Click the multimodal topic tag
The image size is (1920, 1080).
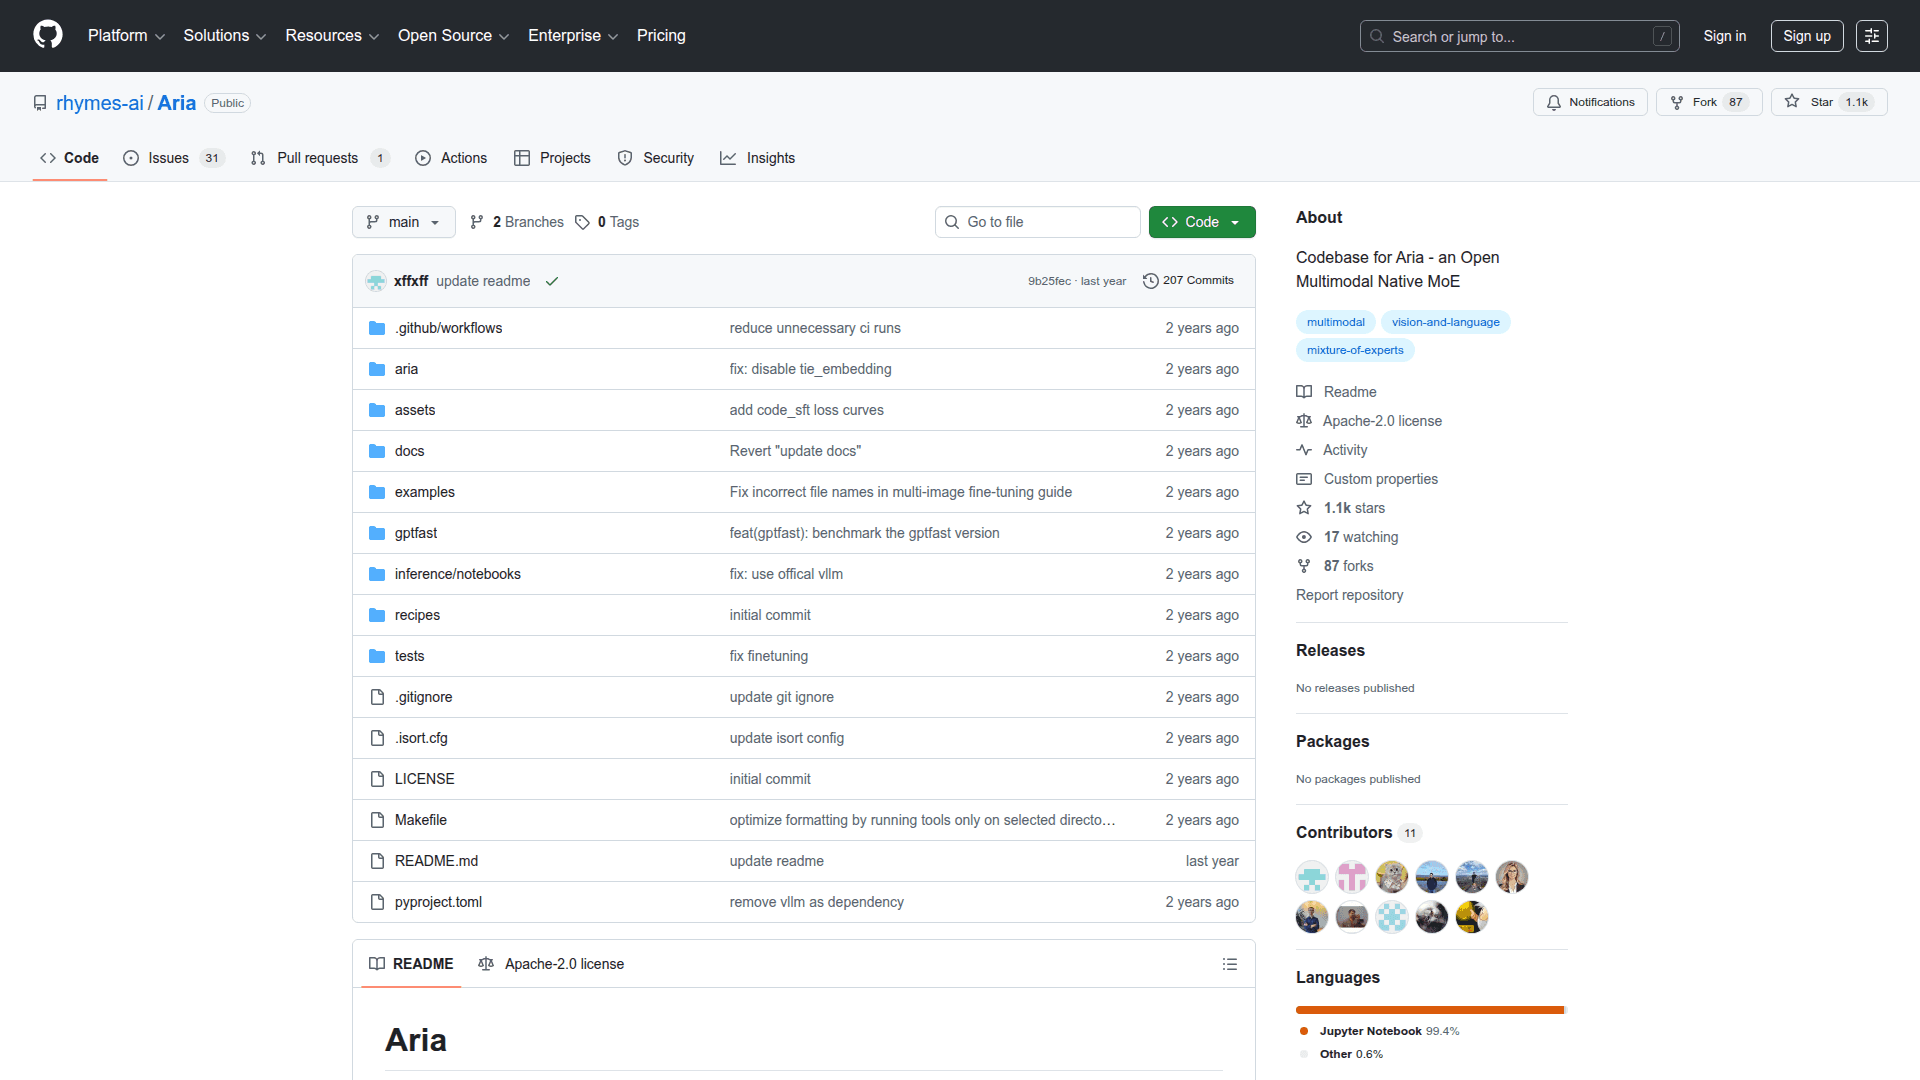pos(1335,322)
